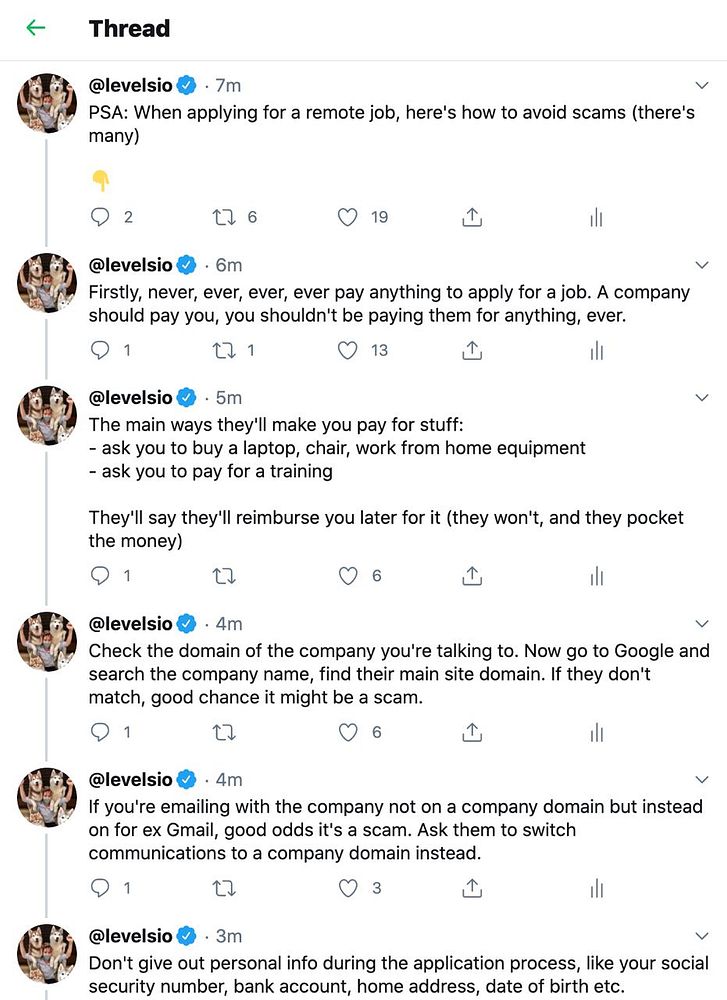Image resolution: width=727 pixels, height=1000 pixels.
Task: Share the PSA remote job scams tweet
Action: [x=473, y=217]
